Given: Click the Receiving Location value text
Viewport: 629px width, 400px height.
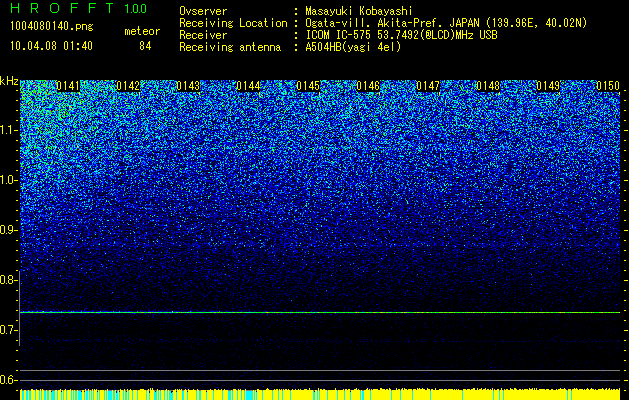Looking at the screenshot, I should [x=446, y=23].
